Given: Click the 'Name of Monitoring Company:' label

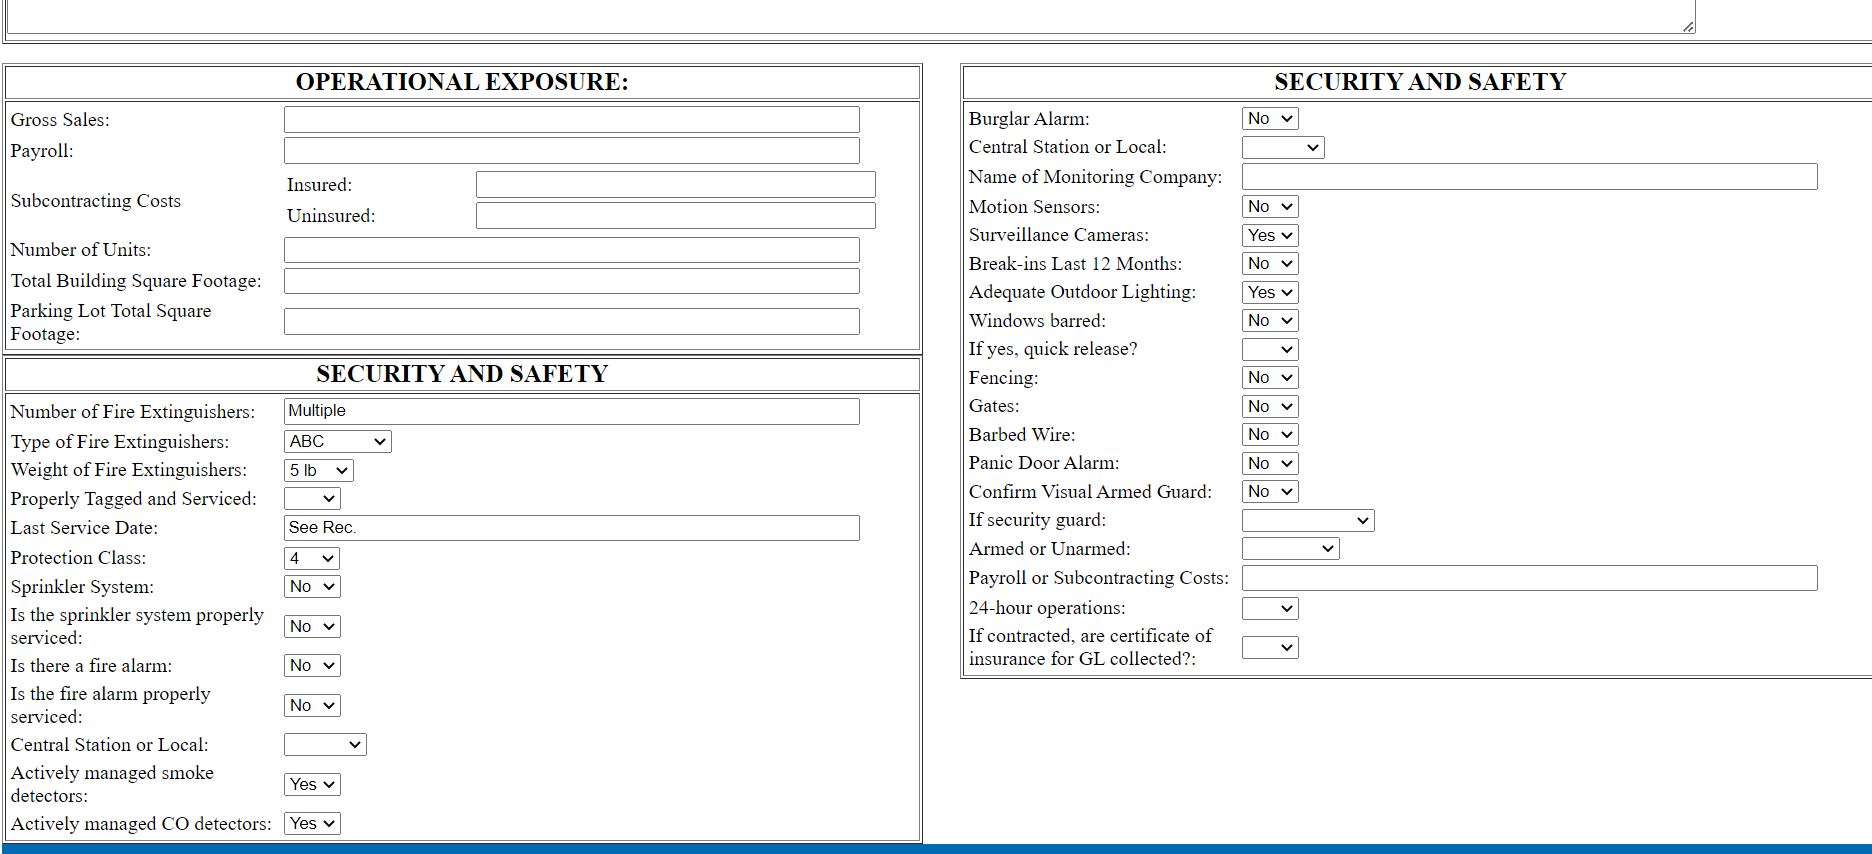Looking at the screenshot, I should pos(1095,177).
